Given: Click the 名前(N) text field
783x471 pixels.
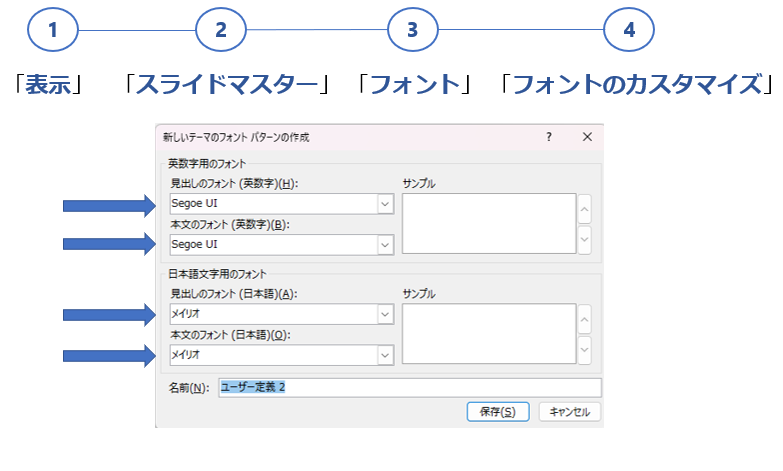Looking at the screenshot, I should (x=408, y=387).
